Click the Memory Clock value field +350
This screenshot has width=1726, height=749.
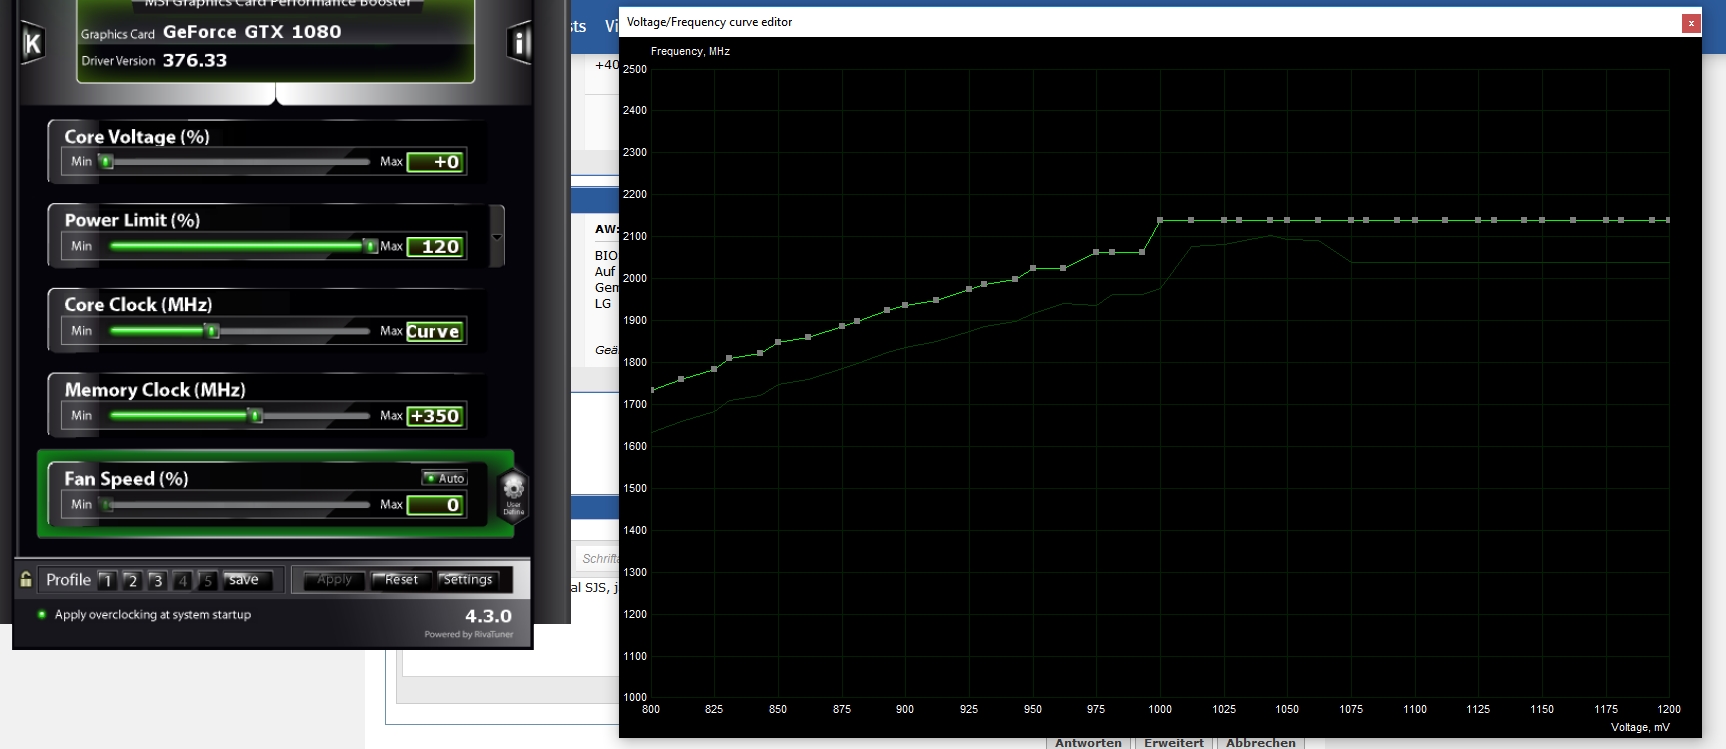pos(435,416)
